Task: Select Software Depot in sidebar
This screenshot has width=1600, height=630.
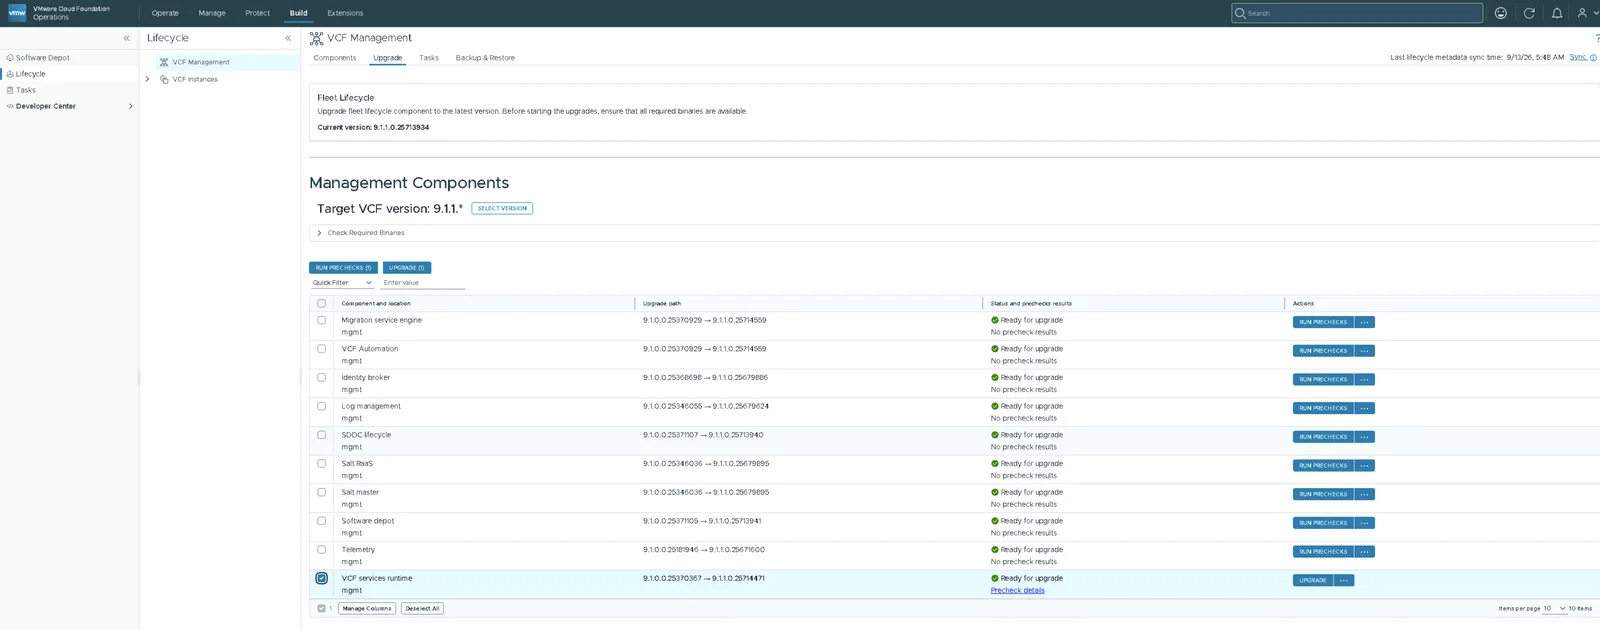Action: coord(43,58)
